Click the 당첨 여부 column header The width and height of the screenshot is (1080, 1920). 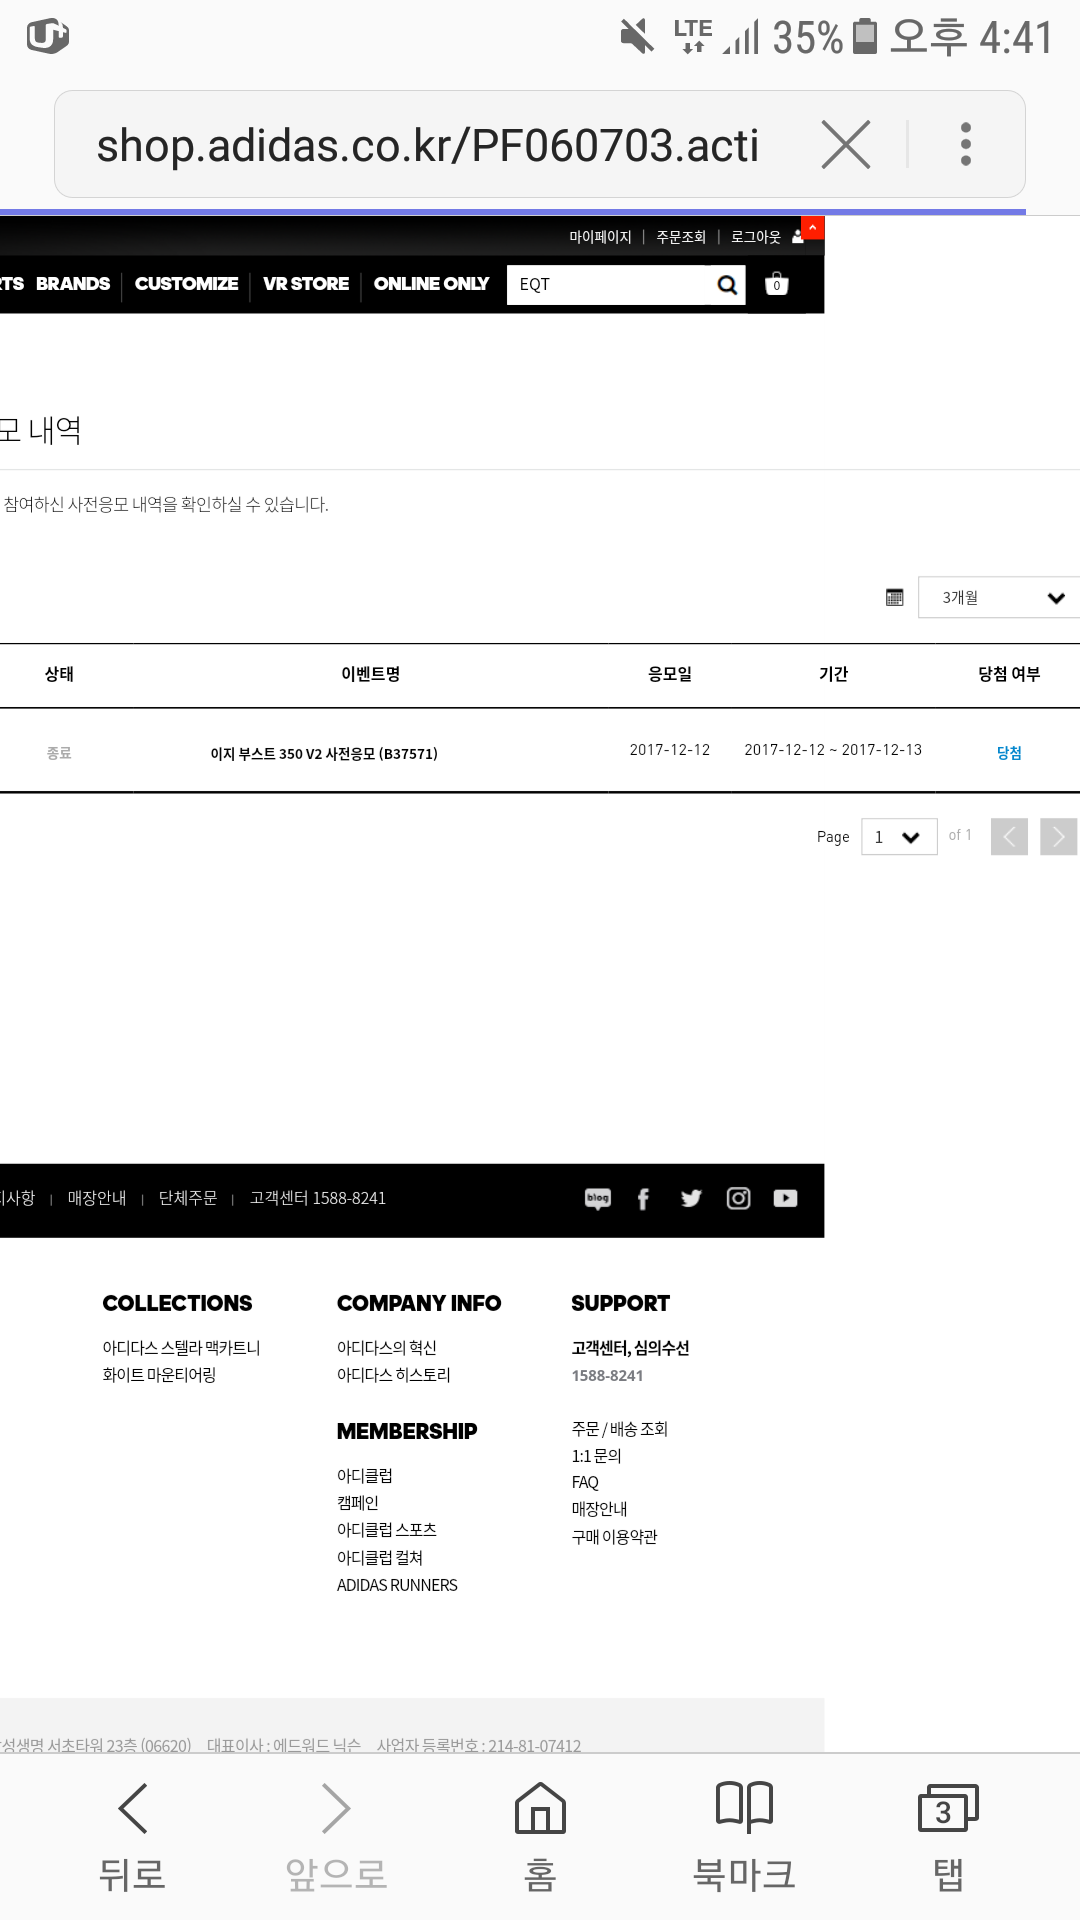[x=1009, y=674]
